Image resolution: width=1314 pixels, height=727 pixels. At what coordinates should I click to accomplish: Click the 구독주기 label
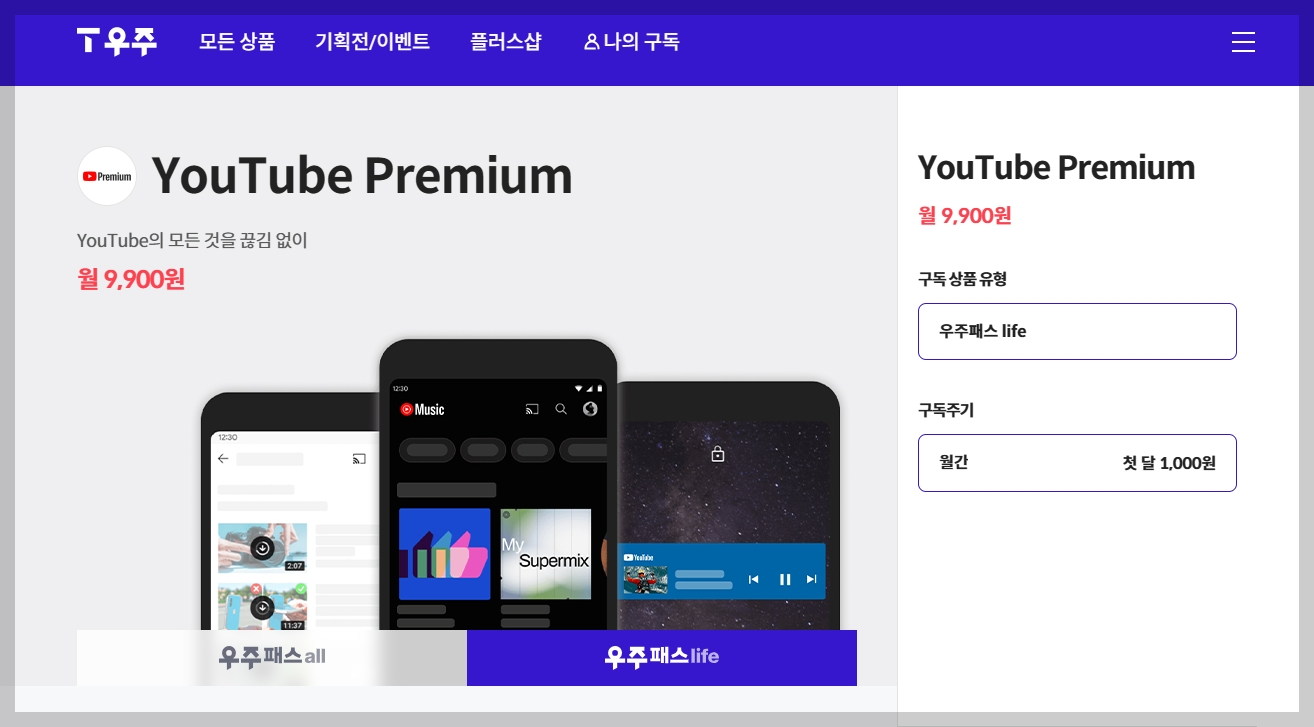(946, 410)
